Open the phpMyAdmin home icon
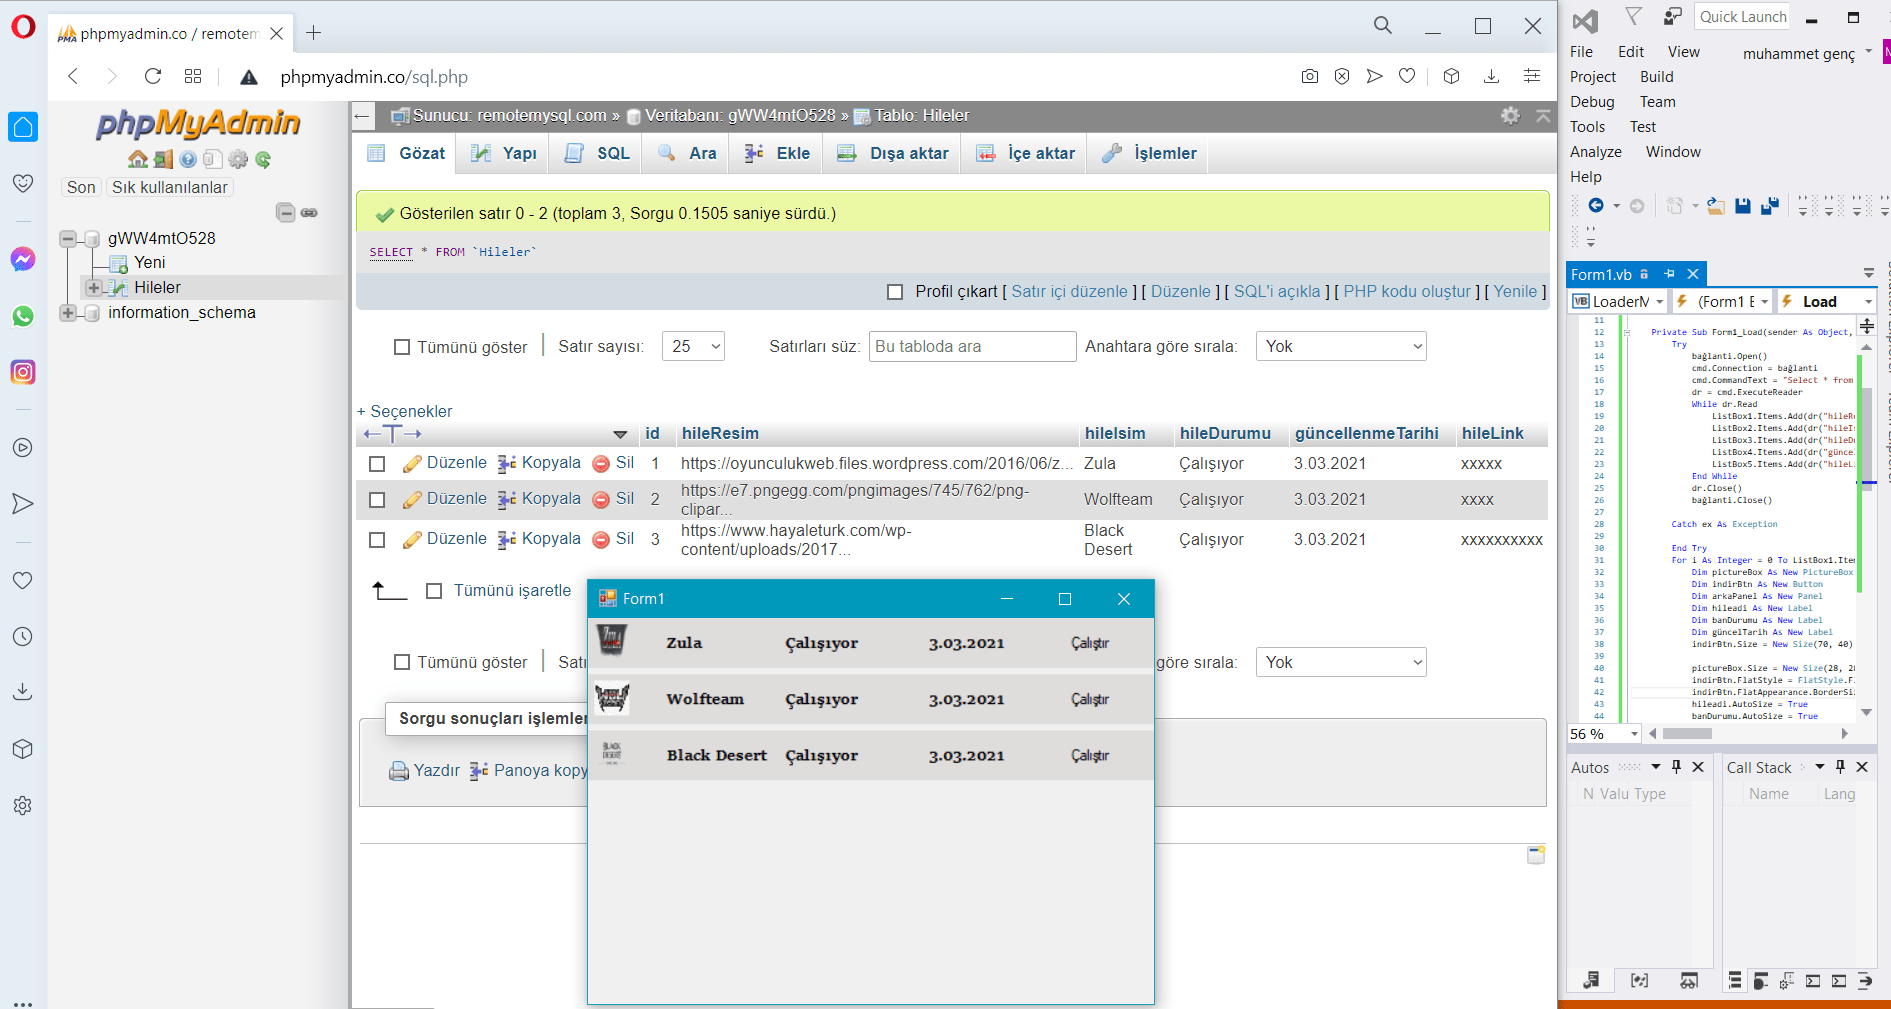 coord(138,159)
